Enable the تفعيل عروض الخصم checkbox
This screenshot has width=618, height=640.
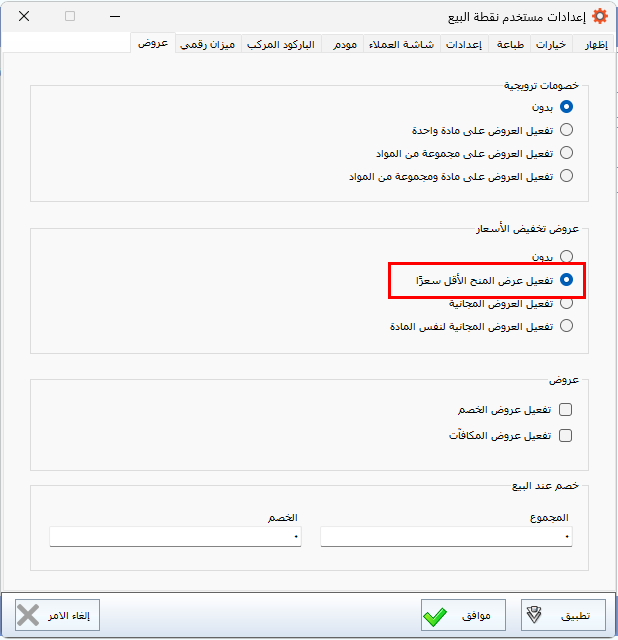click(566, 409)
